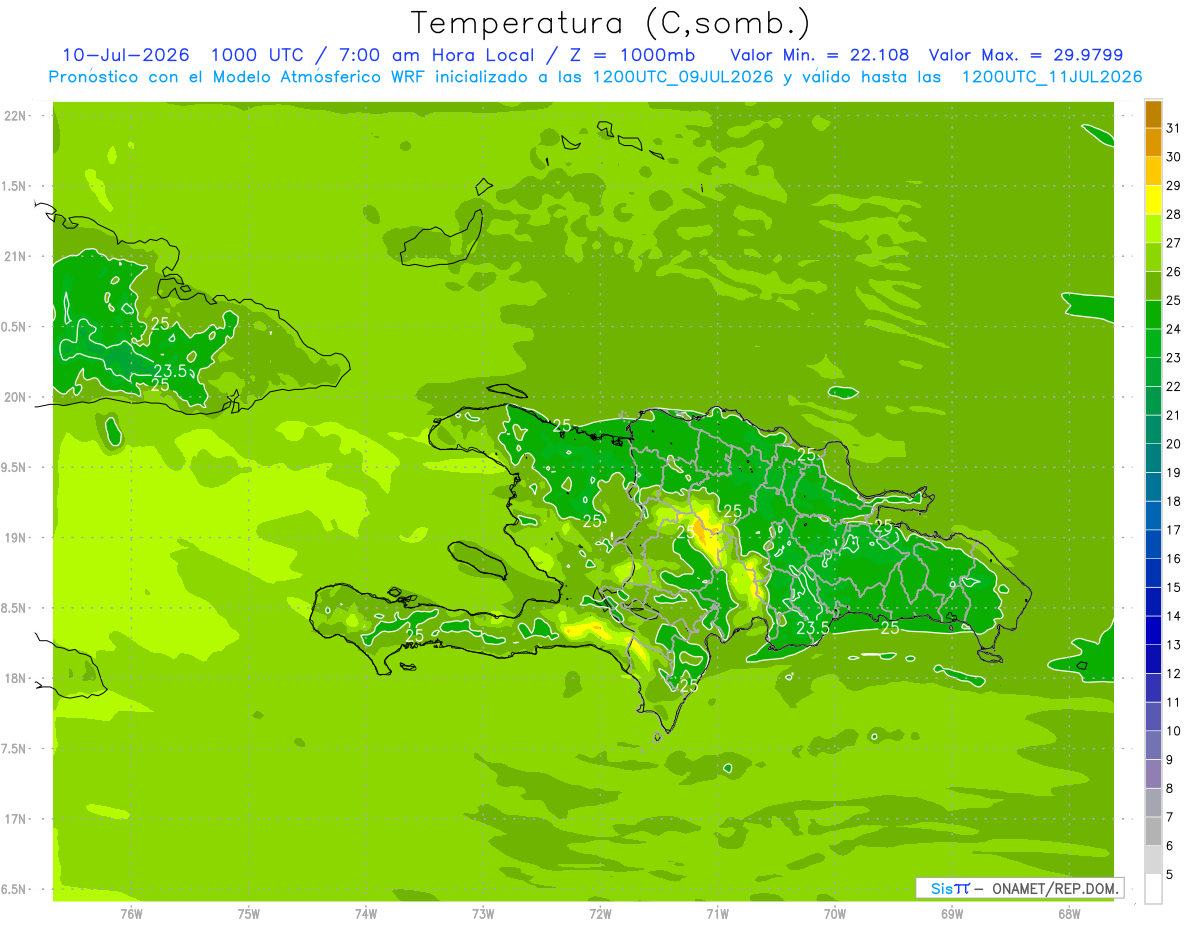Click the "70W" longitude axis label
Viewport: 1200px width, 927px height.
(x=835, y=913)
